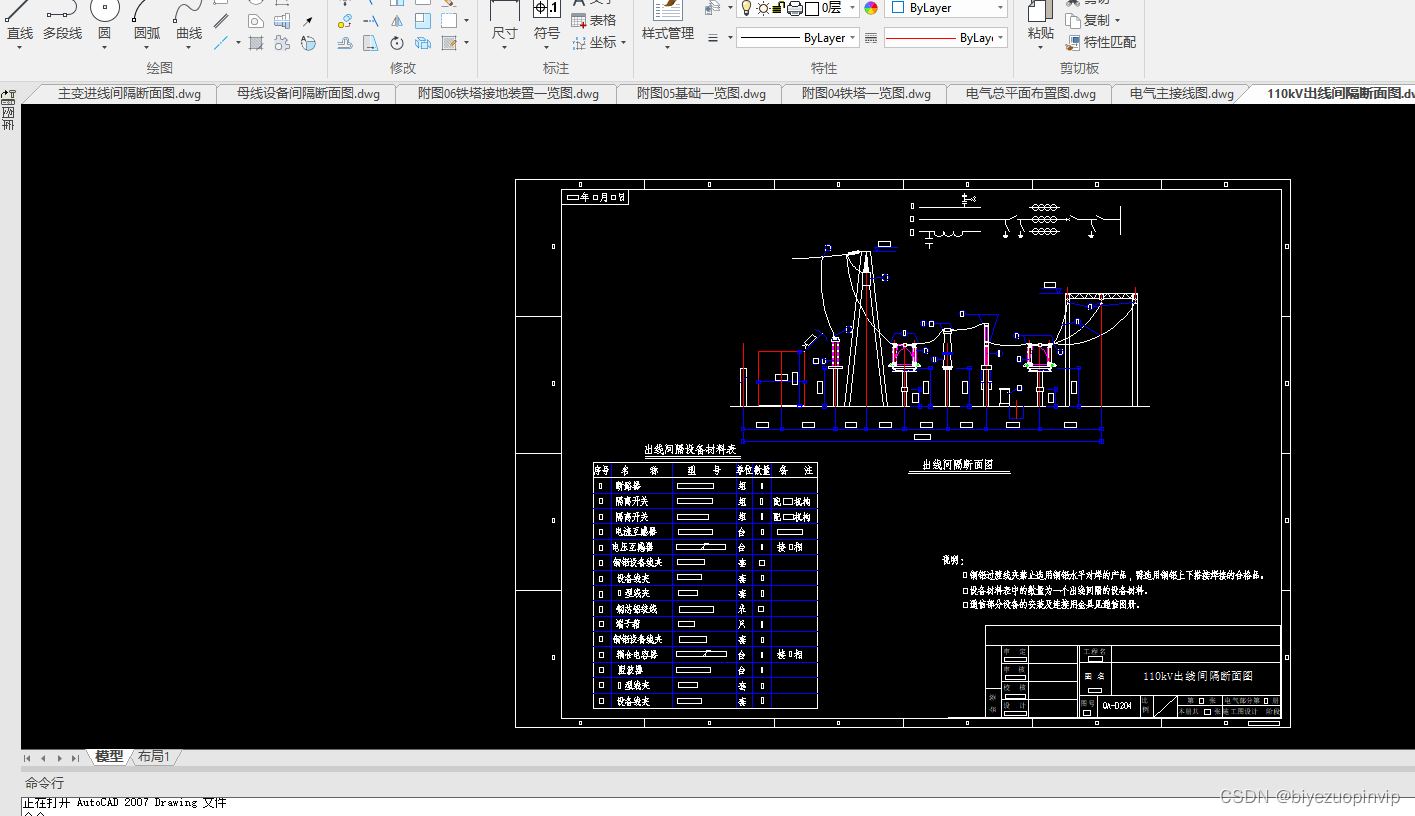
Task: Open the red lineweight ByLayer dropdown
Action: tap(1001, 38)
